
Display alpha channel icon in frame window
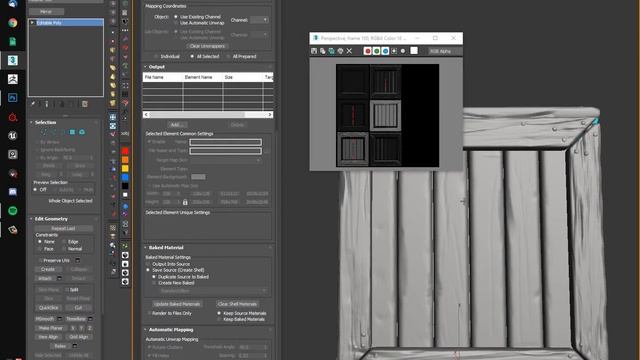point(394,51)
